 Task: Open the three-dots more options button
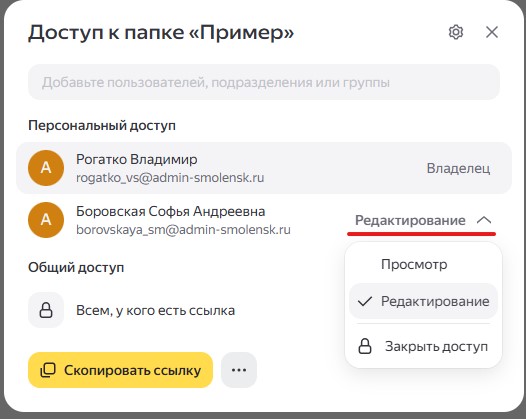point(239,370)
